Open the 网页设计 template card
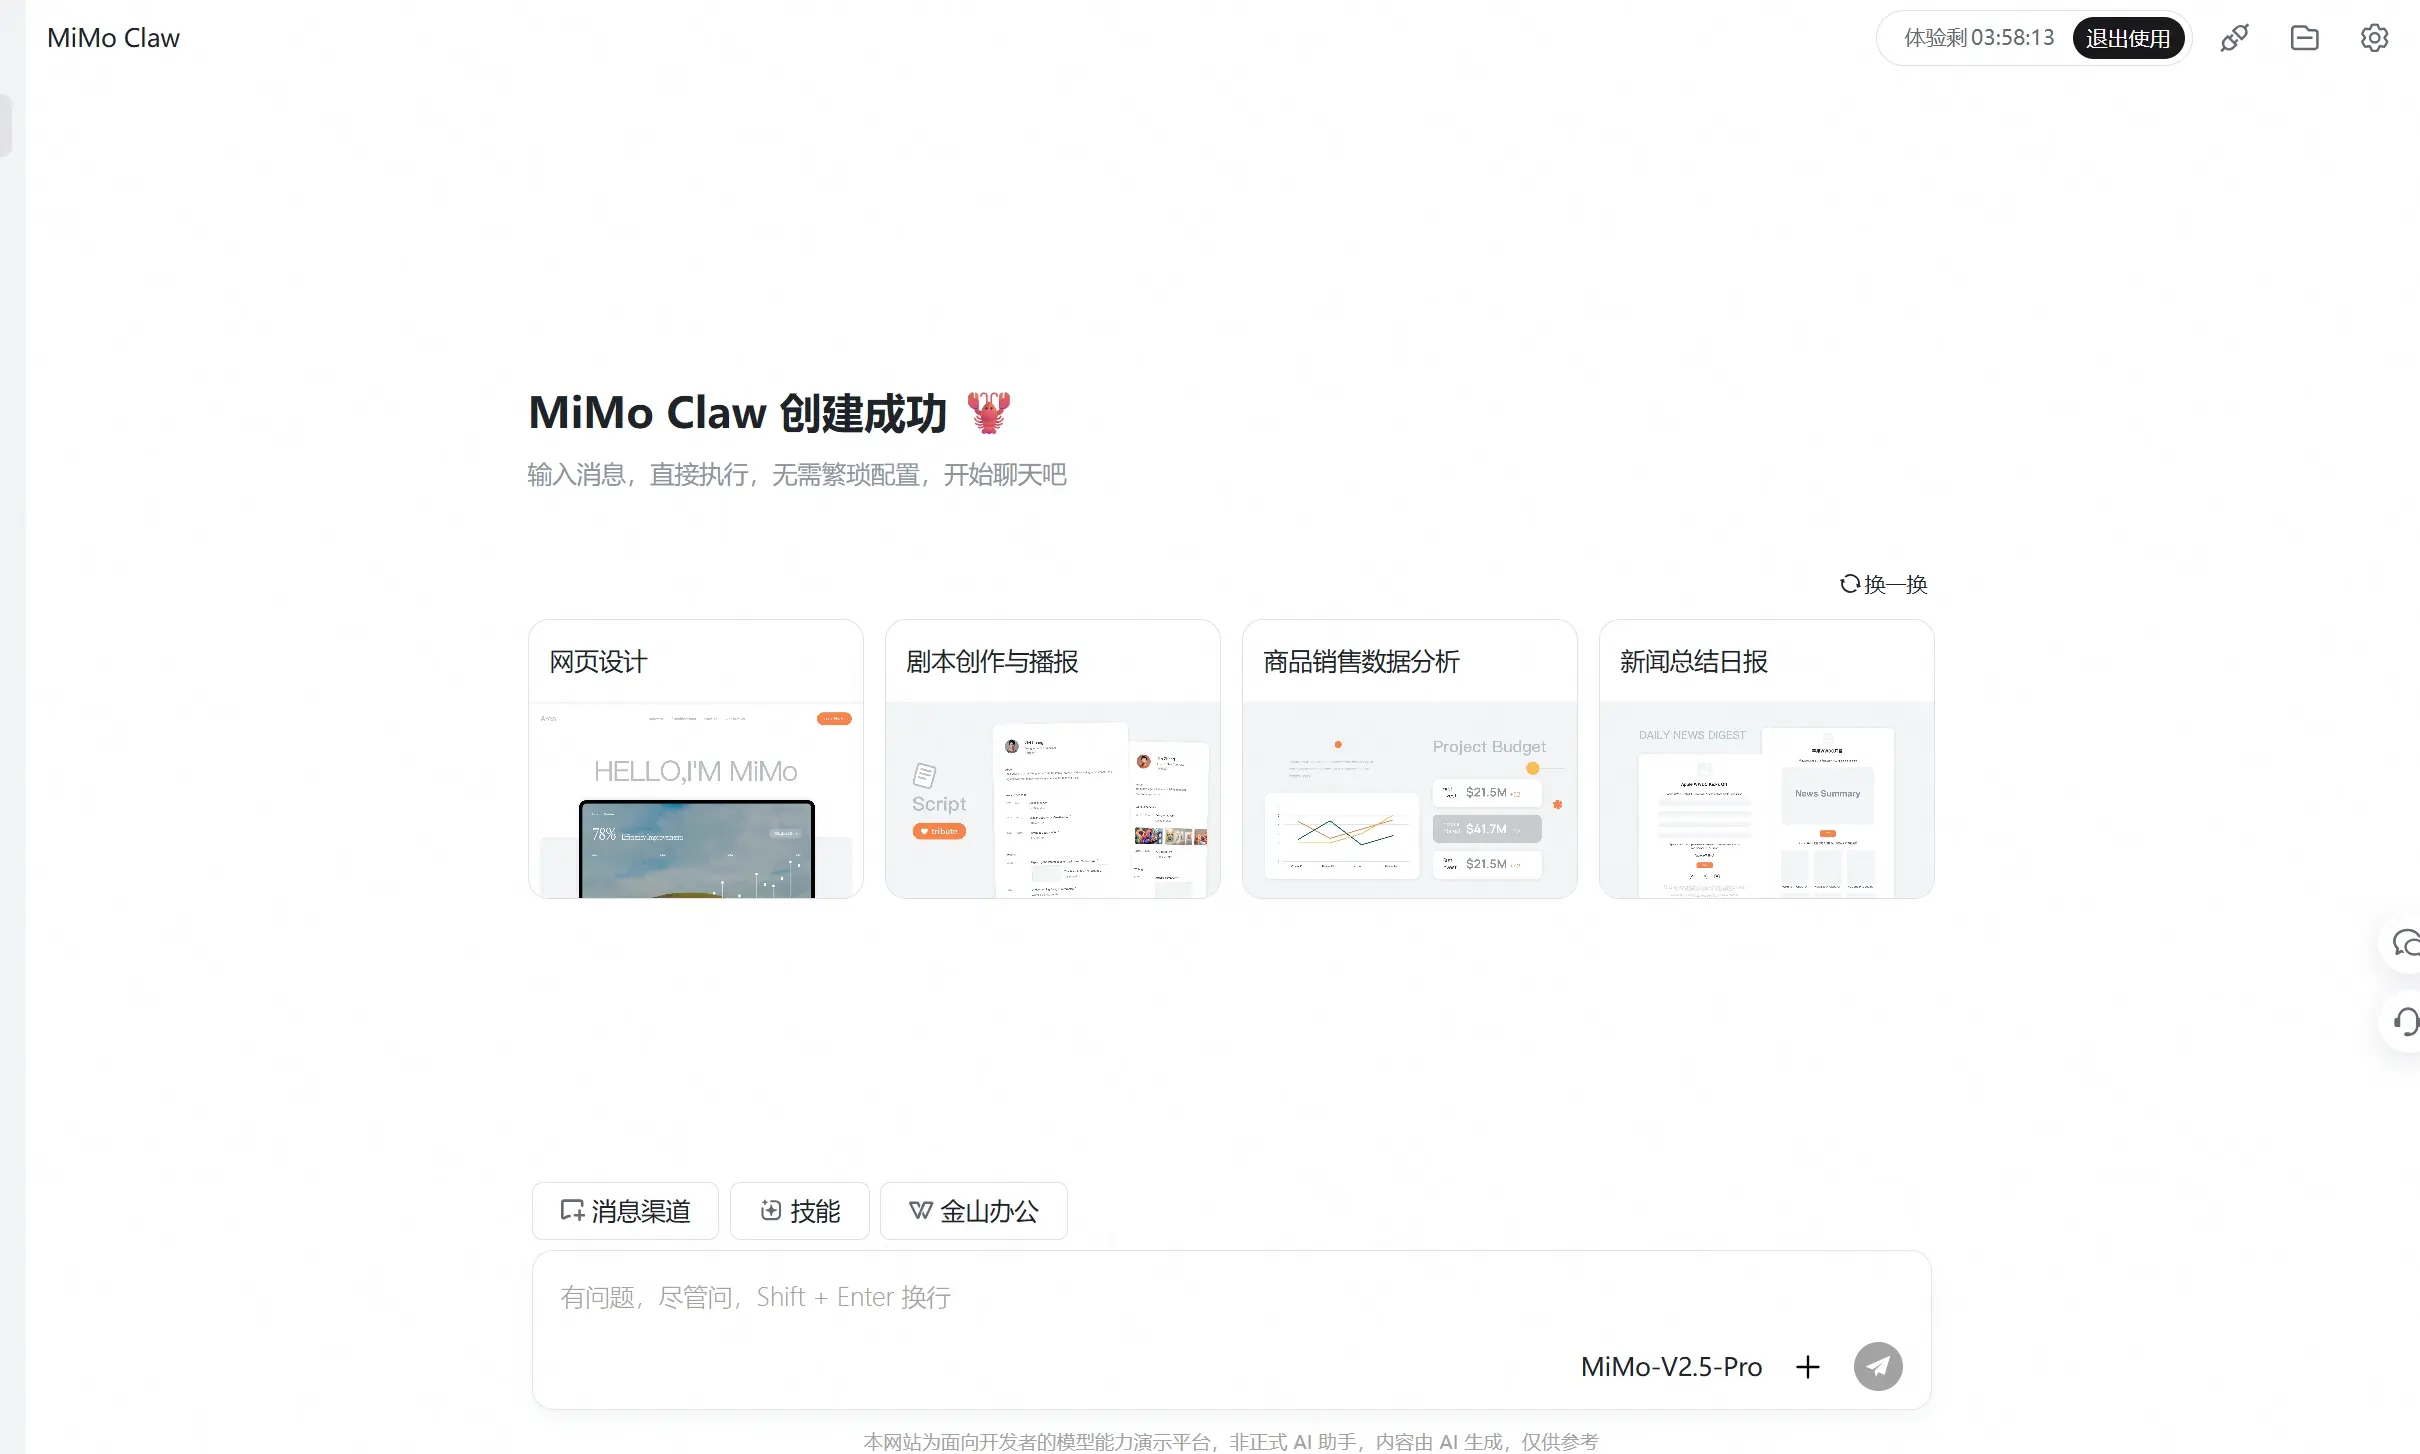Viewport: 2420px width, 1454px height. (x=695, y=758)
